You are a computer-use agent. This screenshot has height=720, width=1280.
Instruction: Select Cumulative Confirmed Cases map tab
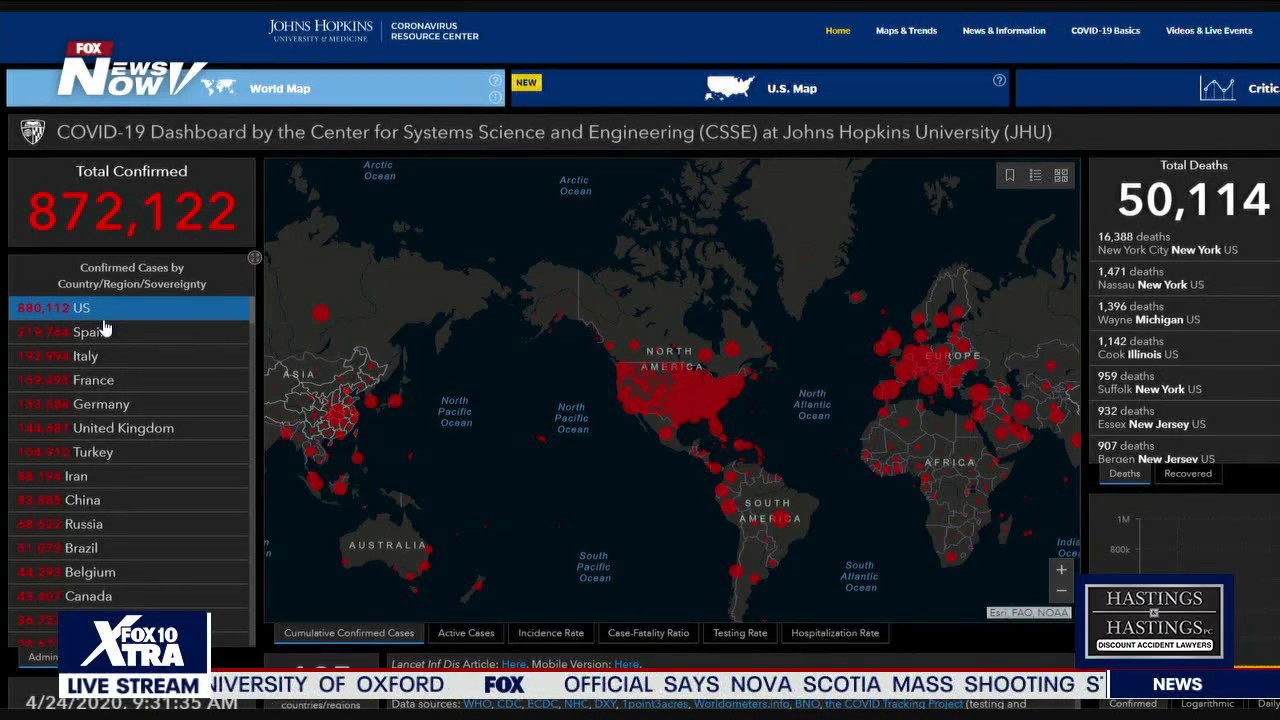click(349, 633)
